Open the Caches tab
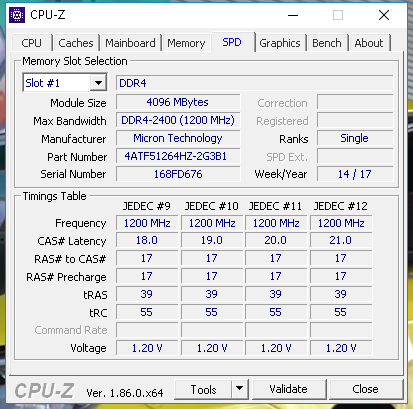413x409 pixels. click(76, 43)
